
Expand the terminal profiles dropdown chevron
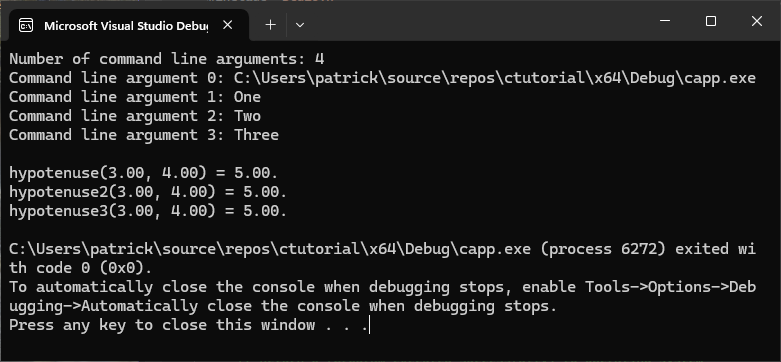(299, 24)
